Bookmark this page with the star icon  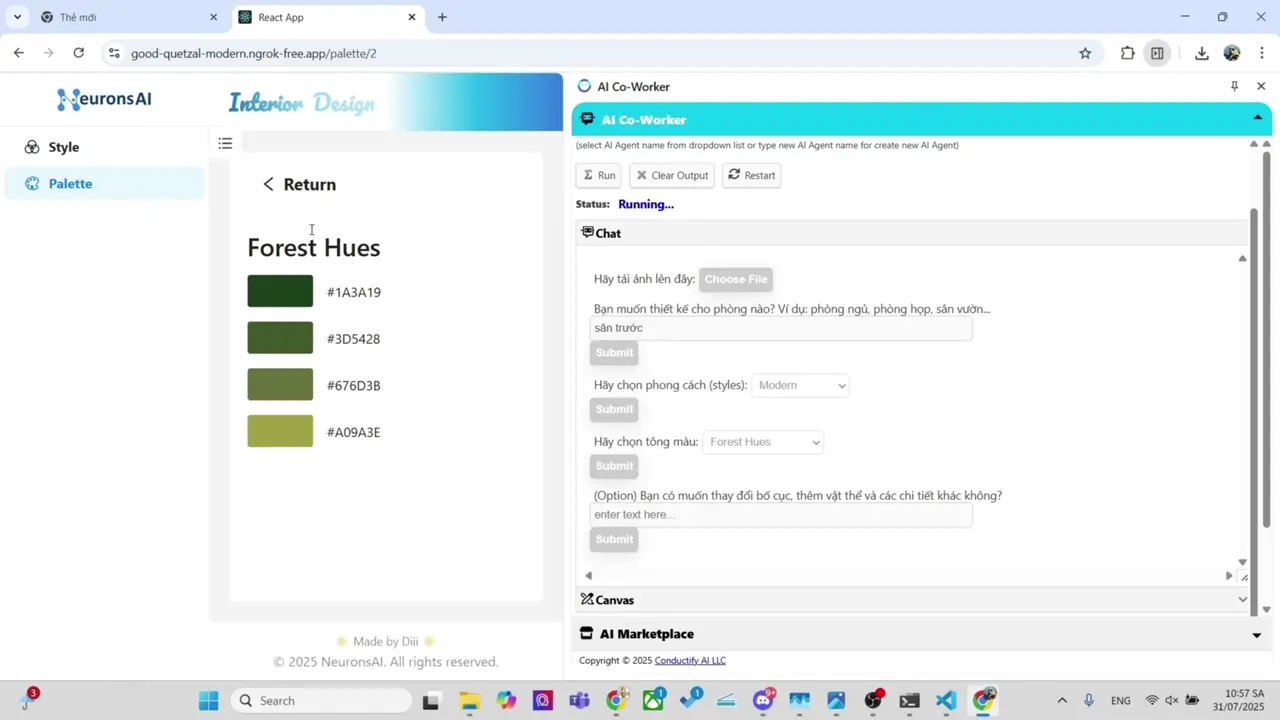(x=1085, y=53)
